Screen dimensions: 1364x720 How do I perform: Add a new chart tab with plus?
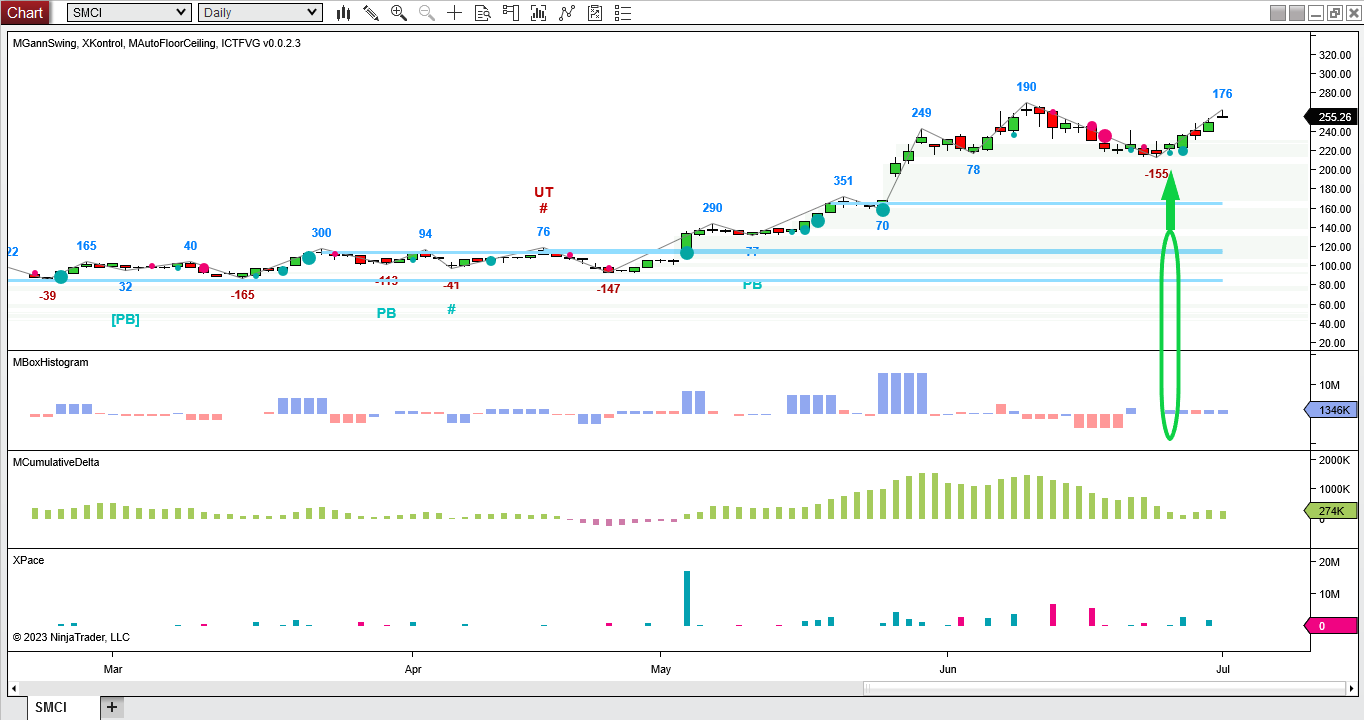(112, 707)
